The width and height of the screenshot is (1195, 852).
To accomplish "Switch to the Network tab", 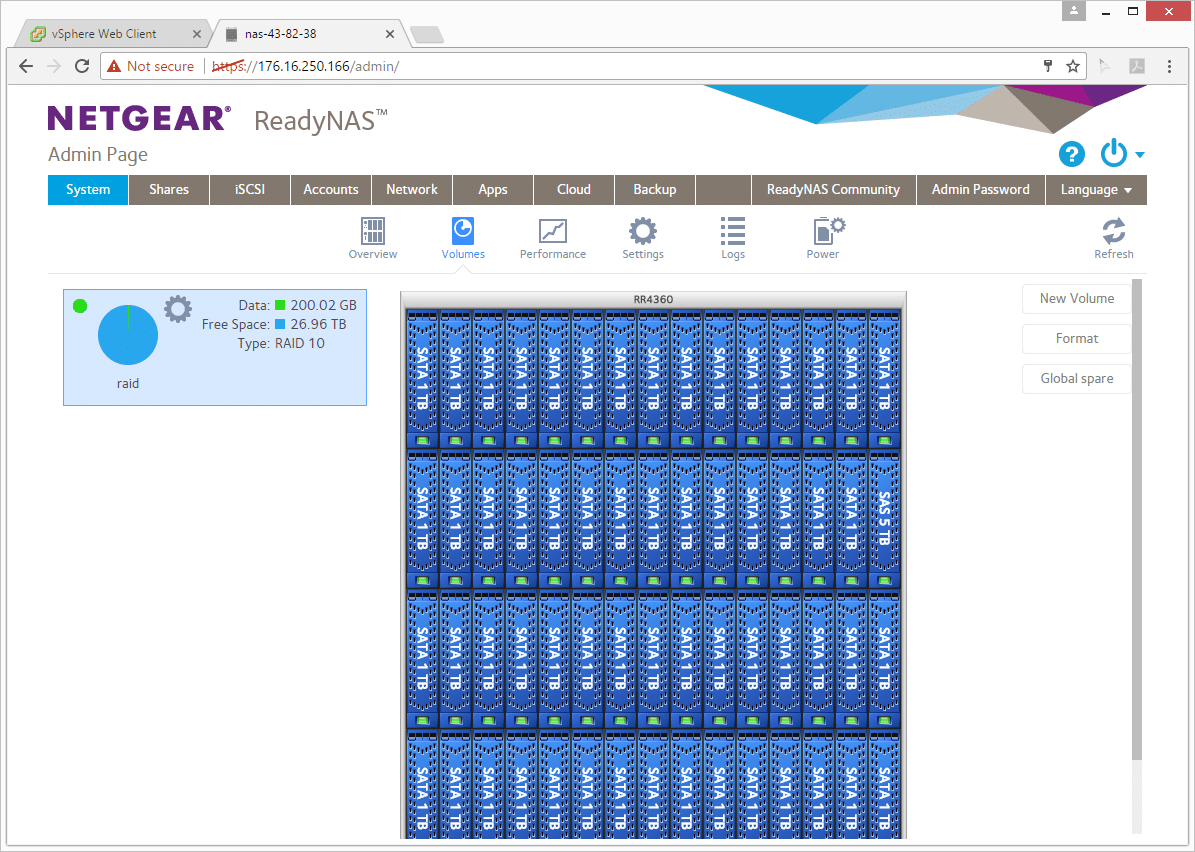I will point(412,190).
